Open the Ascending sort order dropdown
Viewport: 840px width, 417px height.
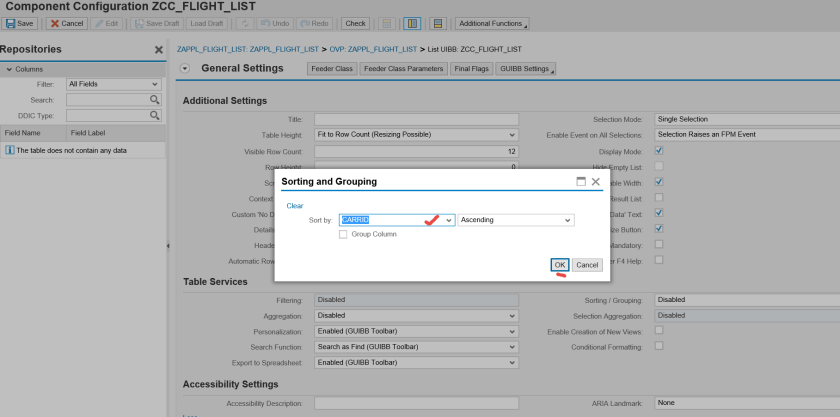[x=567, y=220]
